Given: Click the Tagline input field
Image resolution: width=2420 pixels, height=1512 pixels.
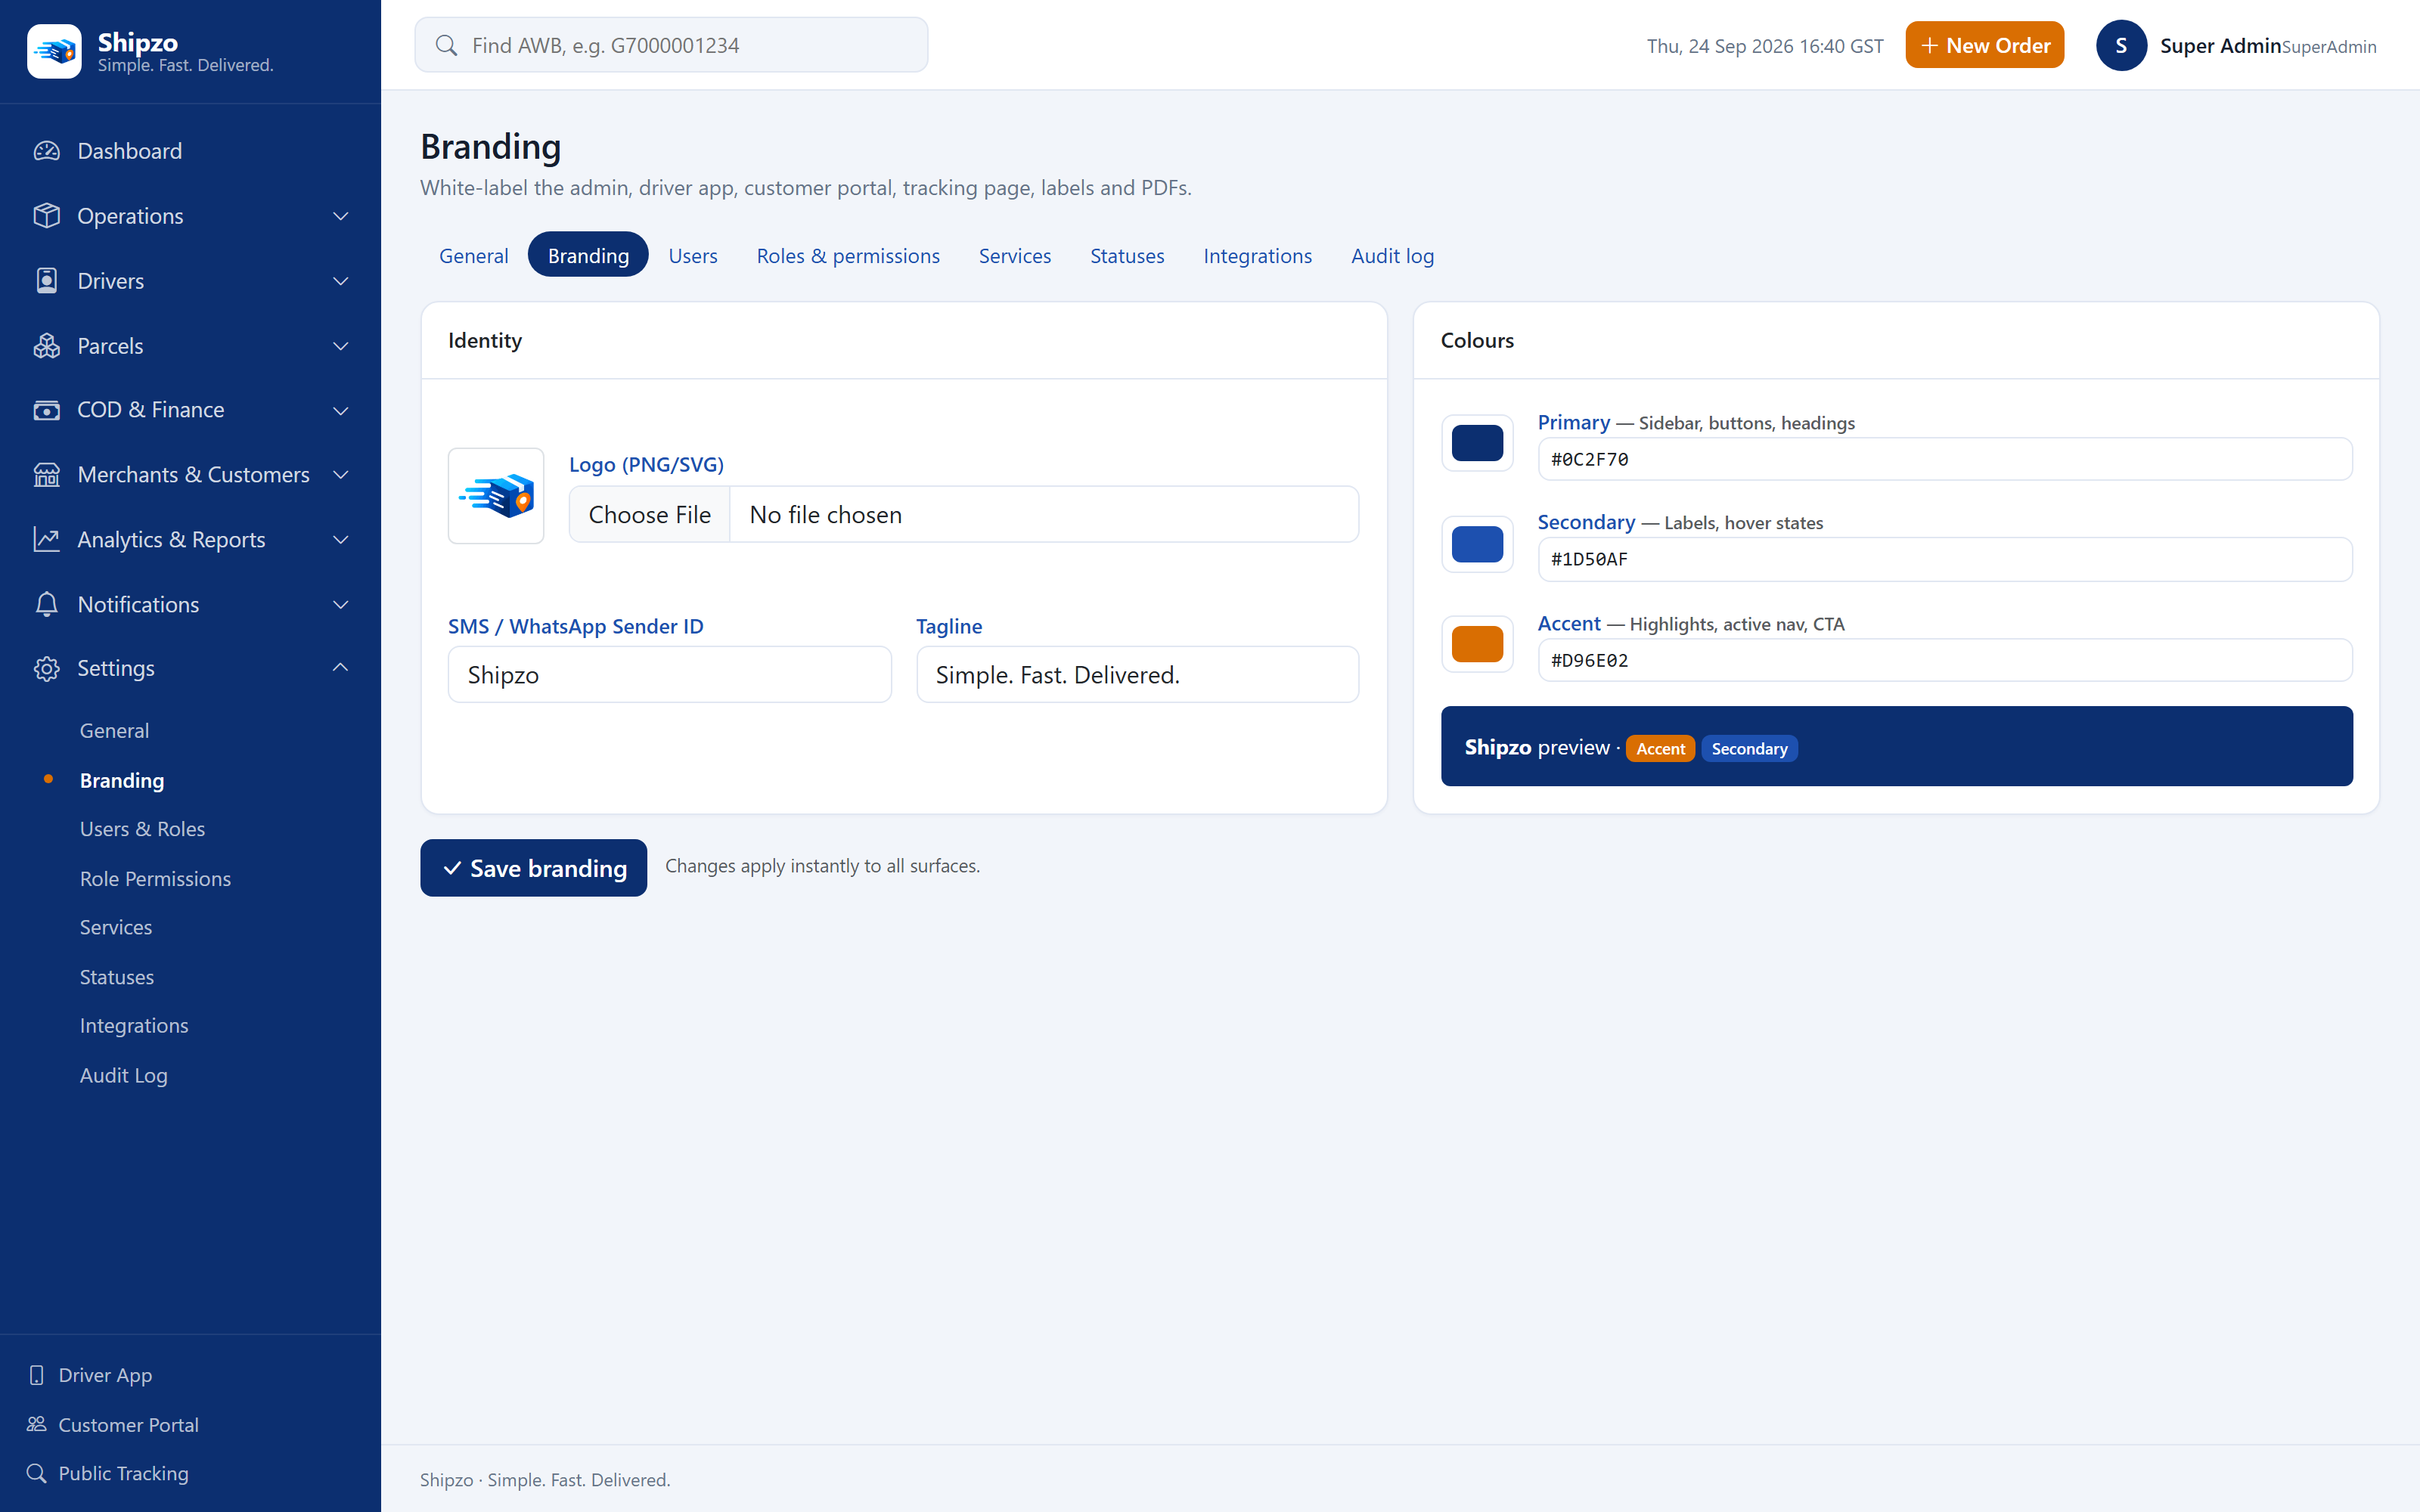Looking at the screenshot, I should coord(1137,674).
